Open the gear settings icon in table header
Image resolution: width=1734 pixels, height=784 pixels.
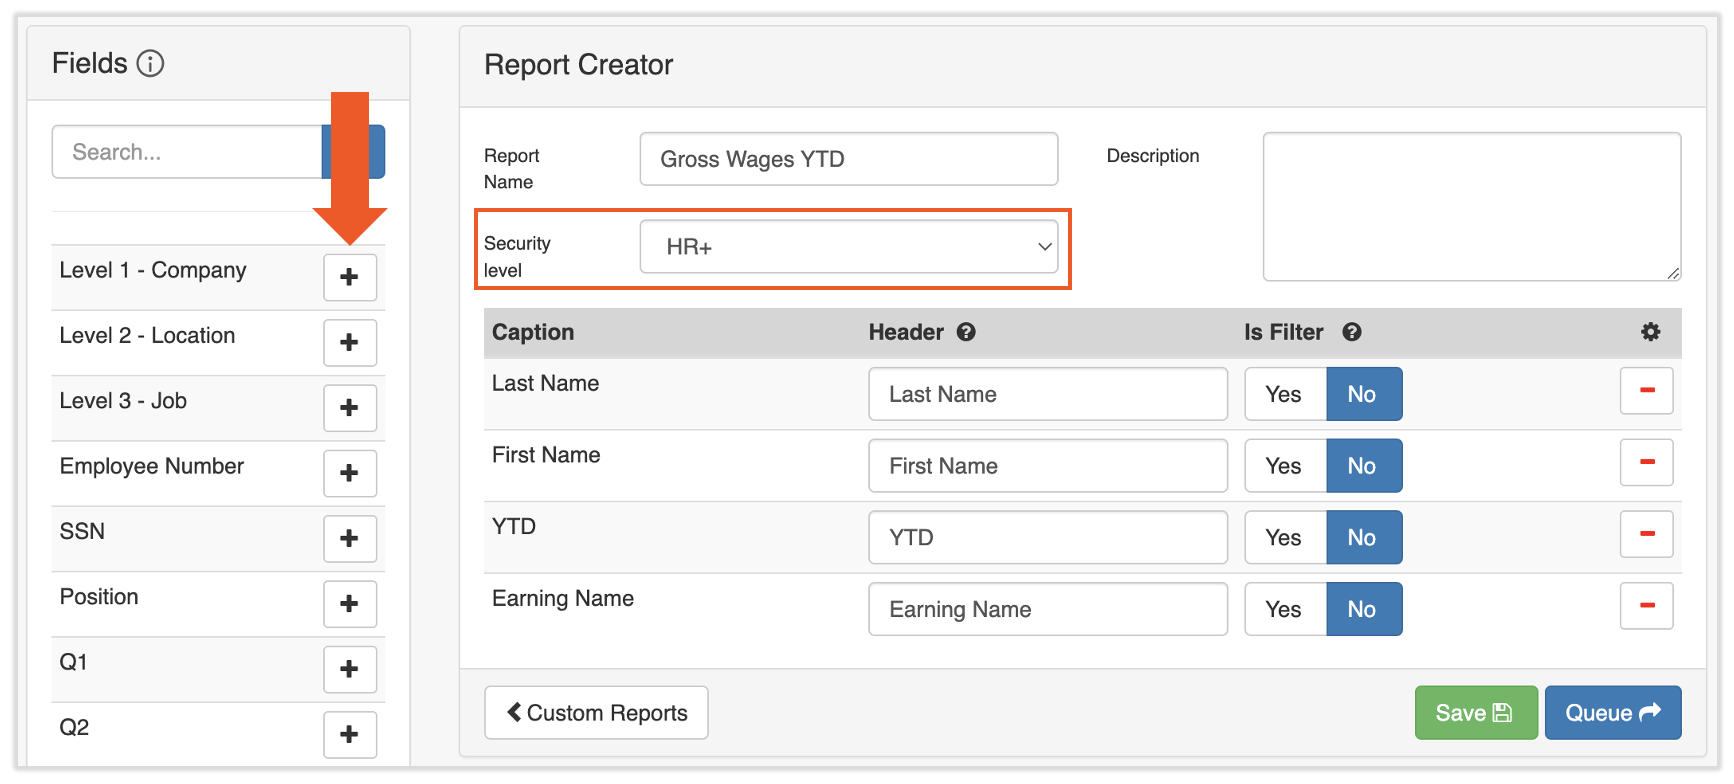point(1650,332)
